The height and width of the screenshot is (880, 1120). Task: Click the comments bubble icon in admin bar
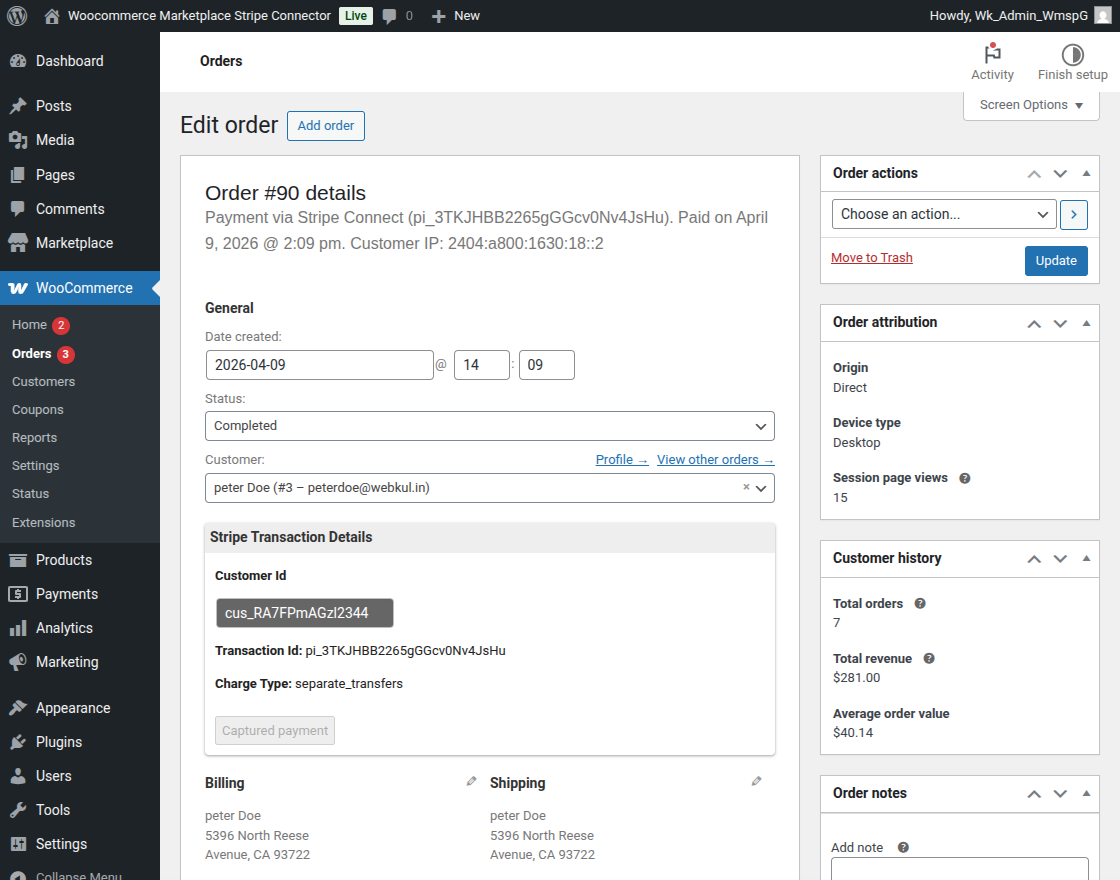(x=389, y=16)
